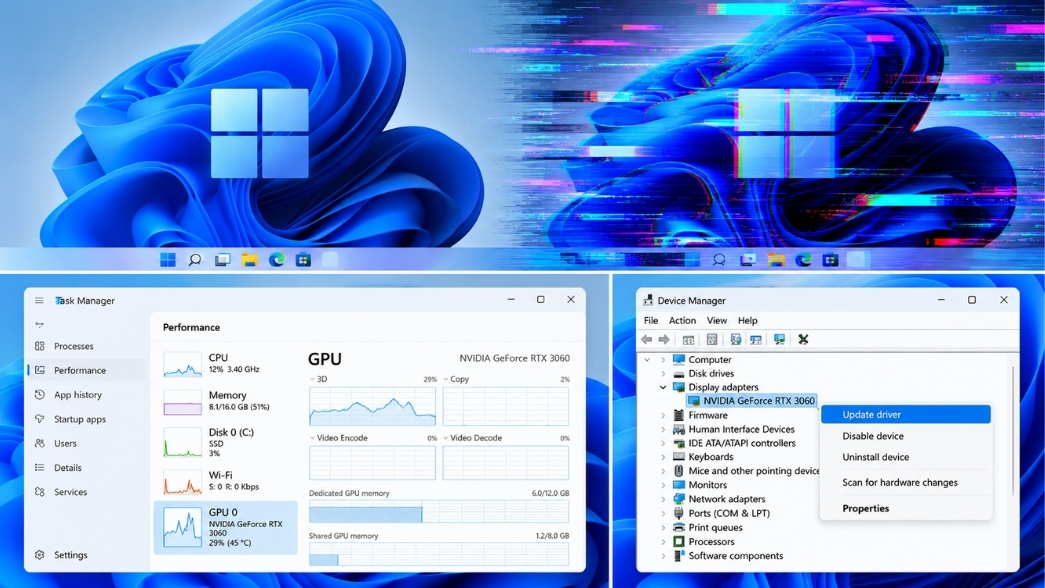Open the View menu in Device Manager
Screen dimensions: 1045x588
(716, 321)
